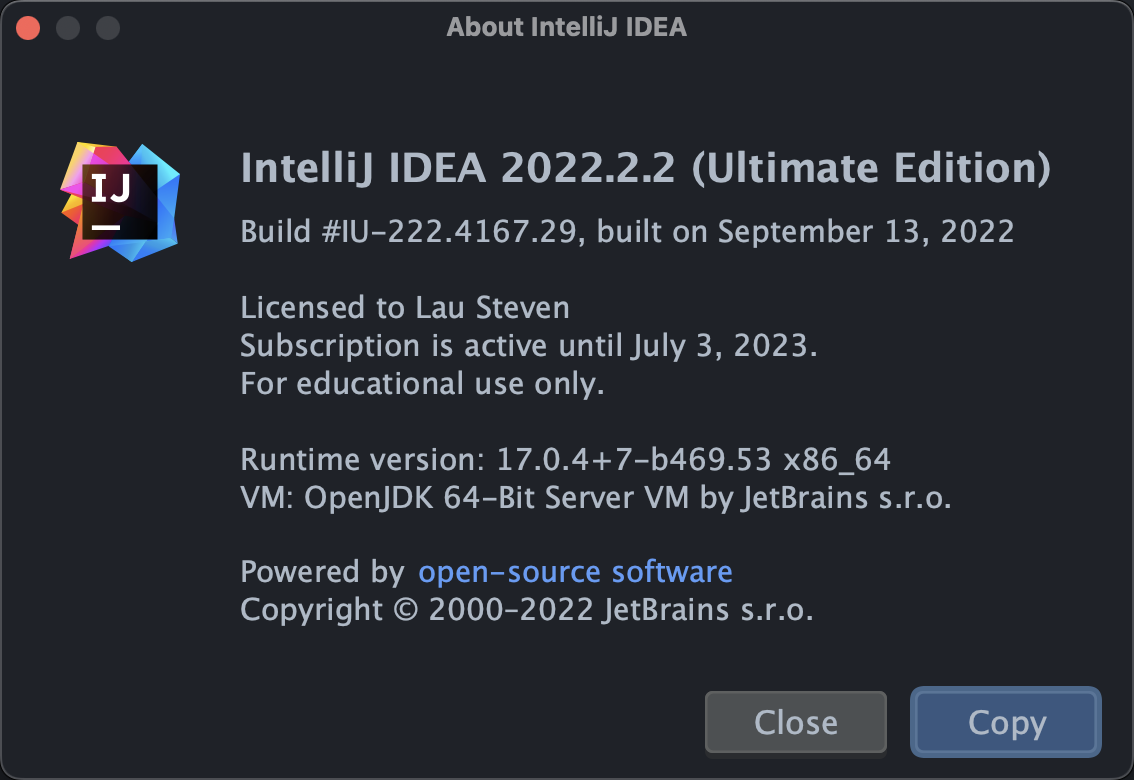Click the IntelliJ IDEA logo icon

point(118,200)
